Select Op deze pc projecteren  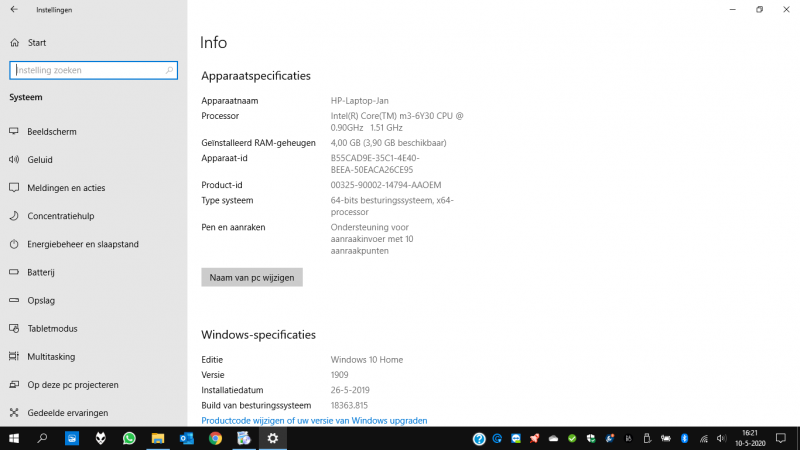point(73,384)
